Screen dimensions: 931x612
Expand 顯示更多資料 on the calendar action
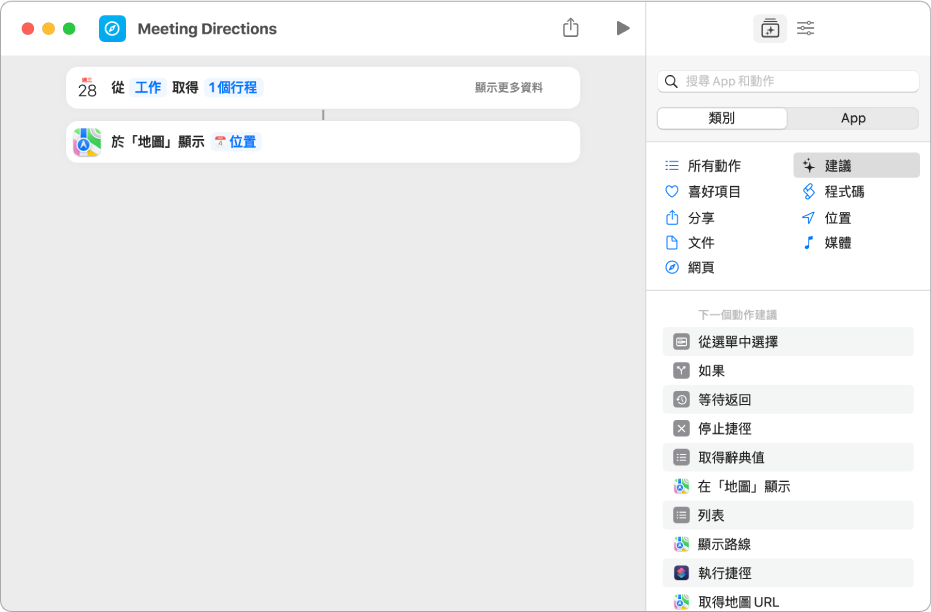(508, 88)
